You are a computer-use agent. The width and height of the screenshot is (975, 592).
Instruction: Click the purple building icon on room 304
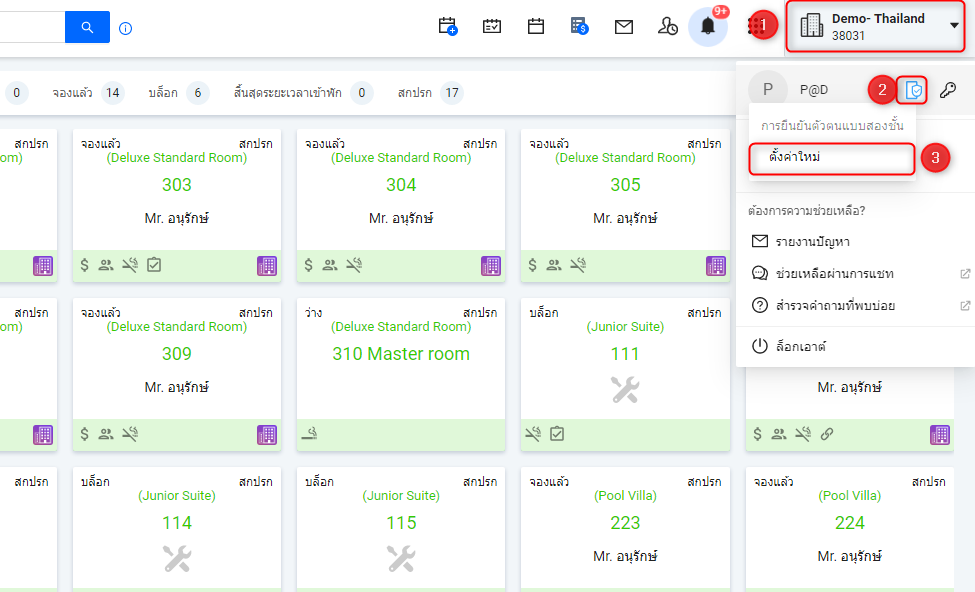point(491,266)
